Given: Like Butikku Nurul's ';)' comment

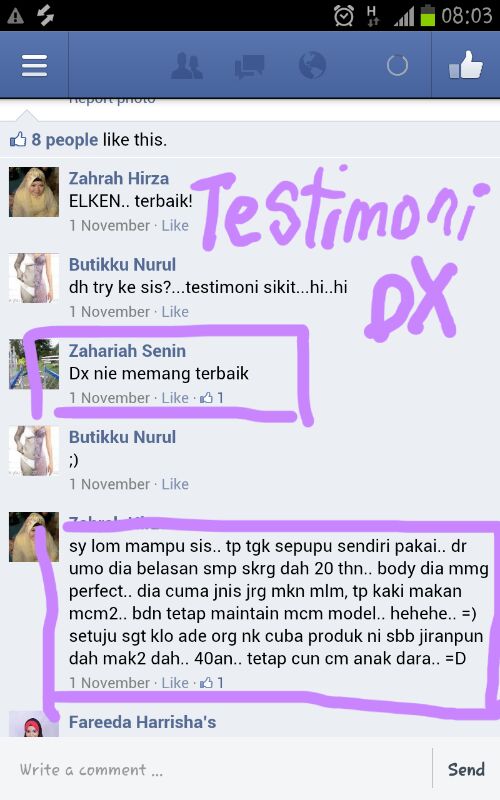Looking at the screenshot, I should pyautogui.click(x=175, y=484).
